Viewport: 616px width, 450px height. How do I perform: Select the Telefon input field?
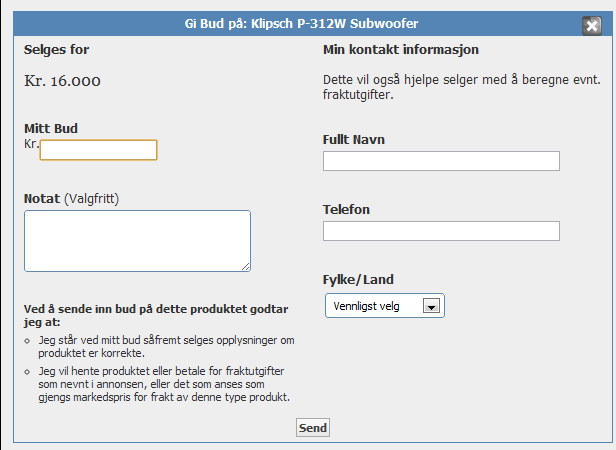coord(441,231)
